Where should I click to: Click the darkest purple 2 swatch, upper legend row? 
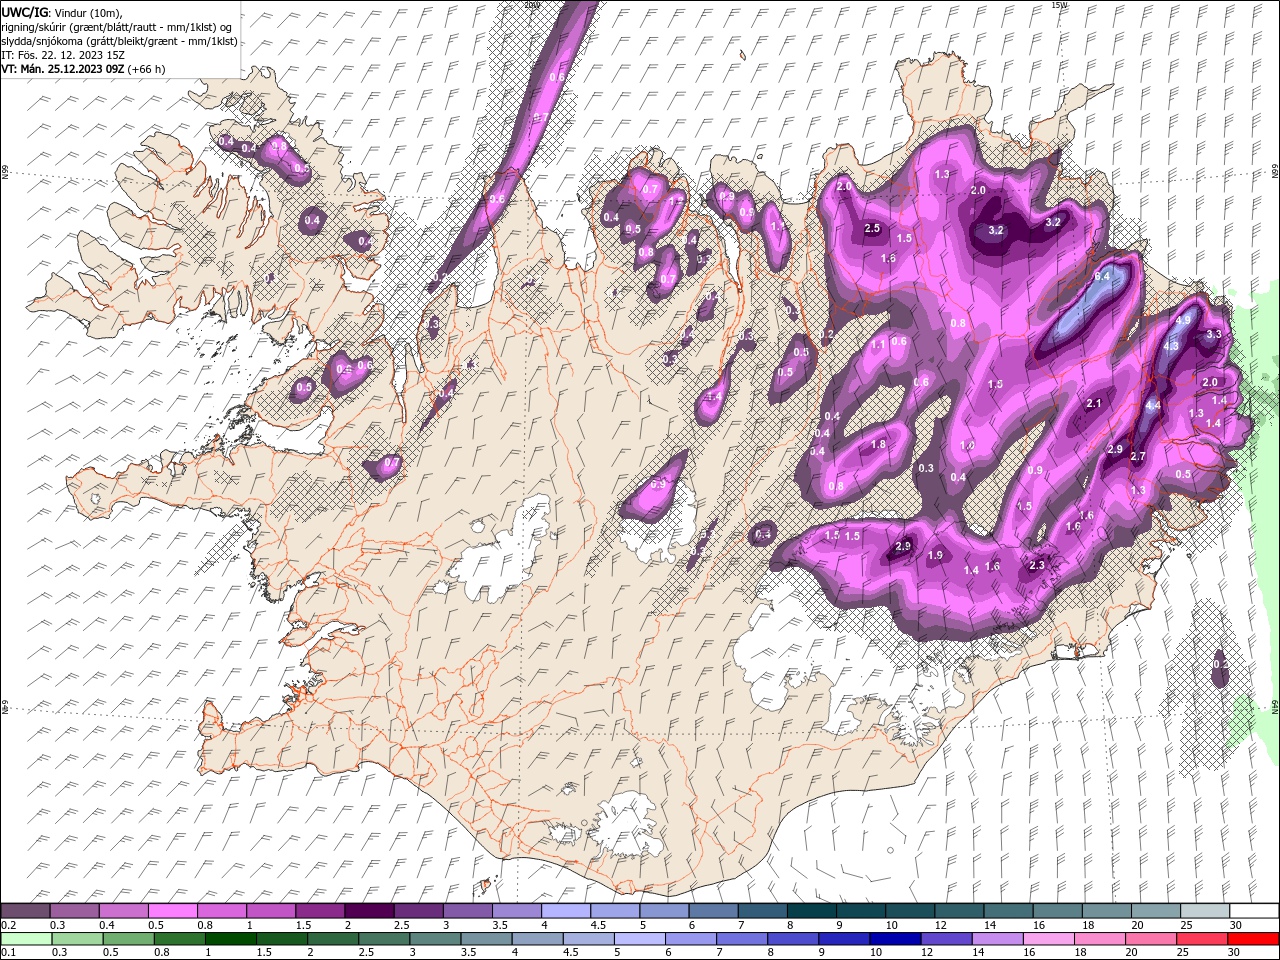[x=369, y=911]
